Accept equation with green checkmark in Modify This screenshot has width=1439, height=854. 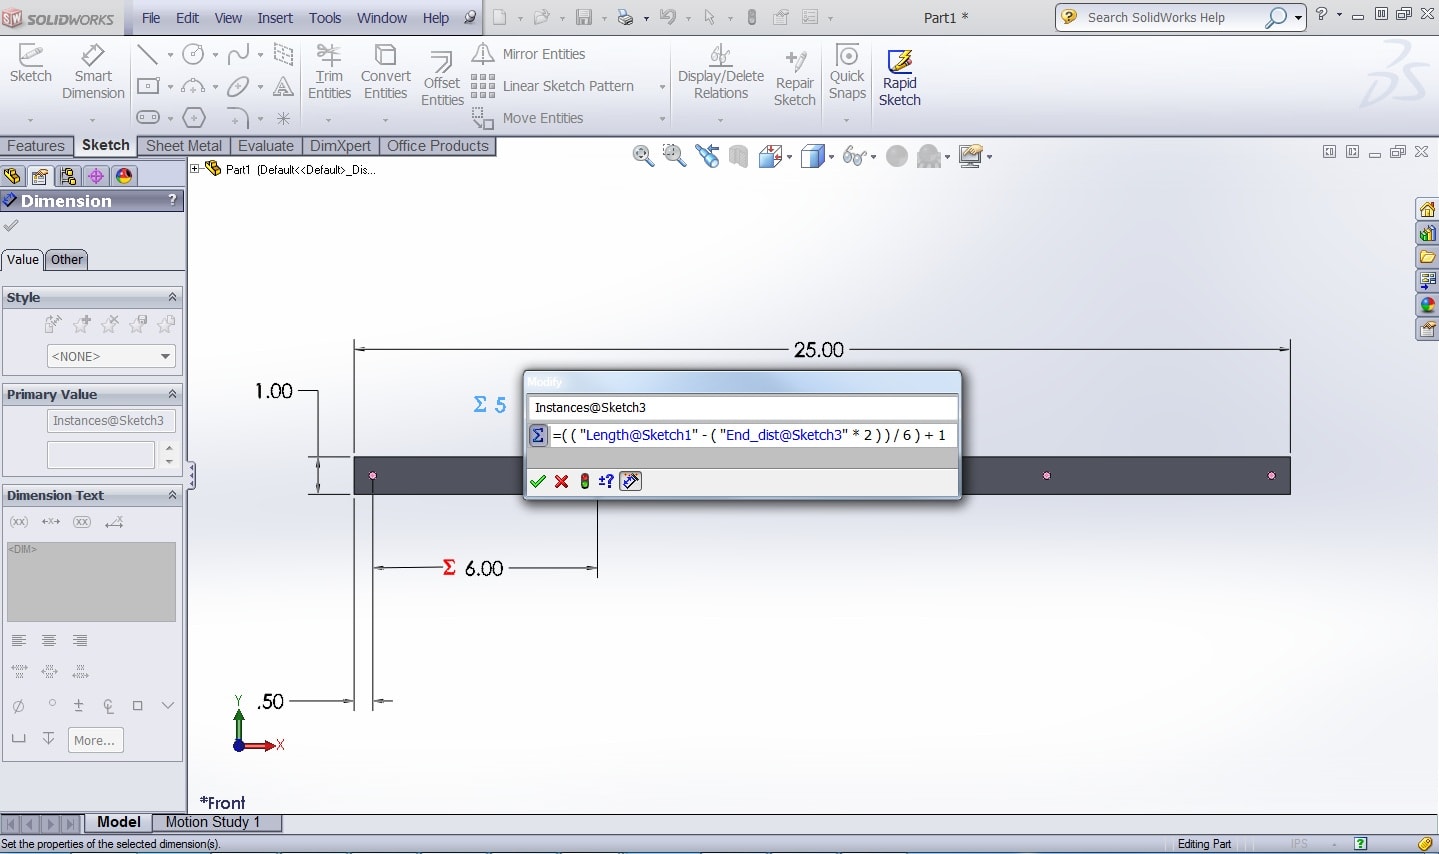coord(538,481)
